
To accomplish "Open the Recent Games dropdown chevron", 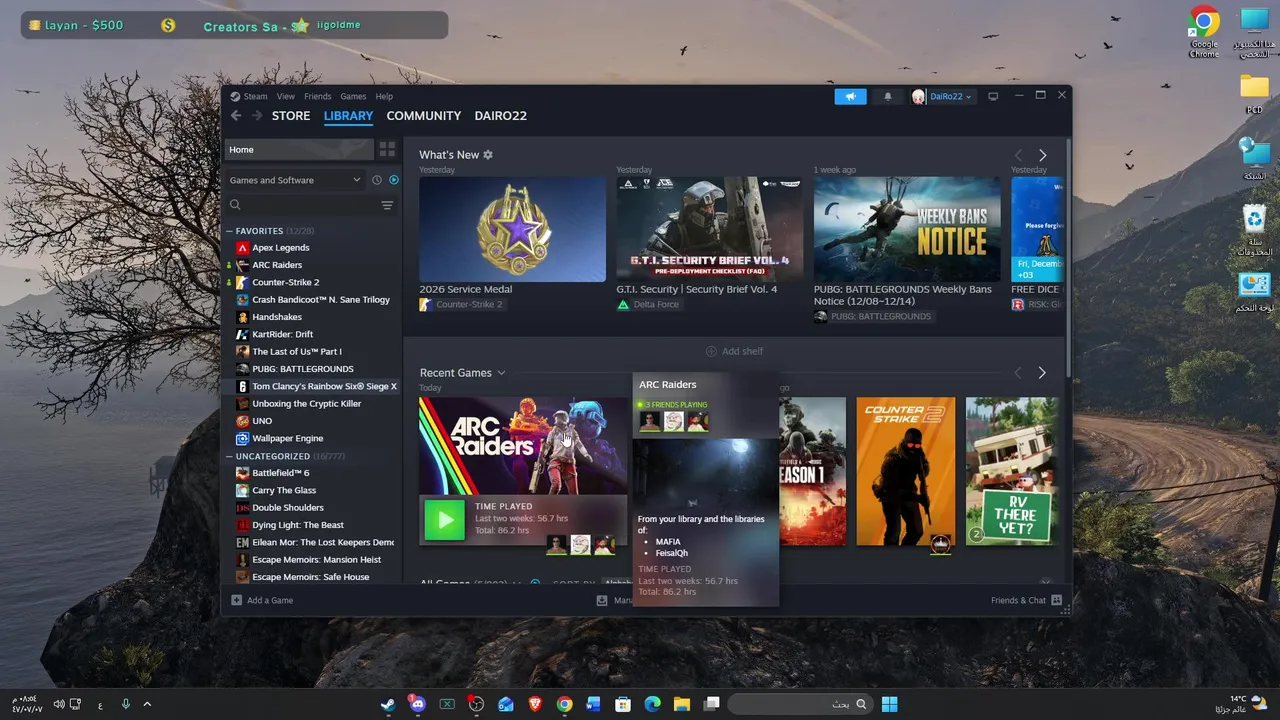I will [501, 373].
